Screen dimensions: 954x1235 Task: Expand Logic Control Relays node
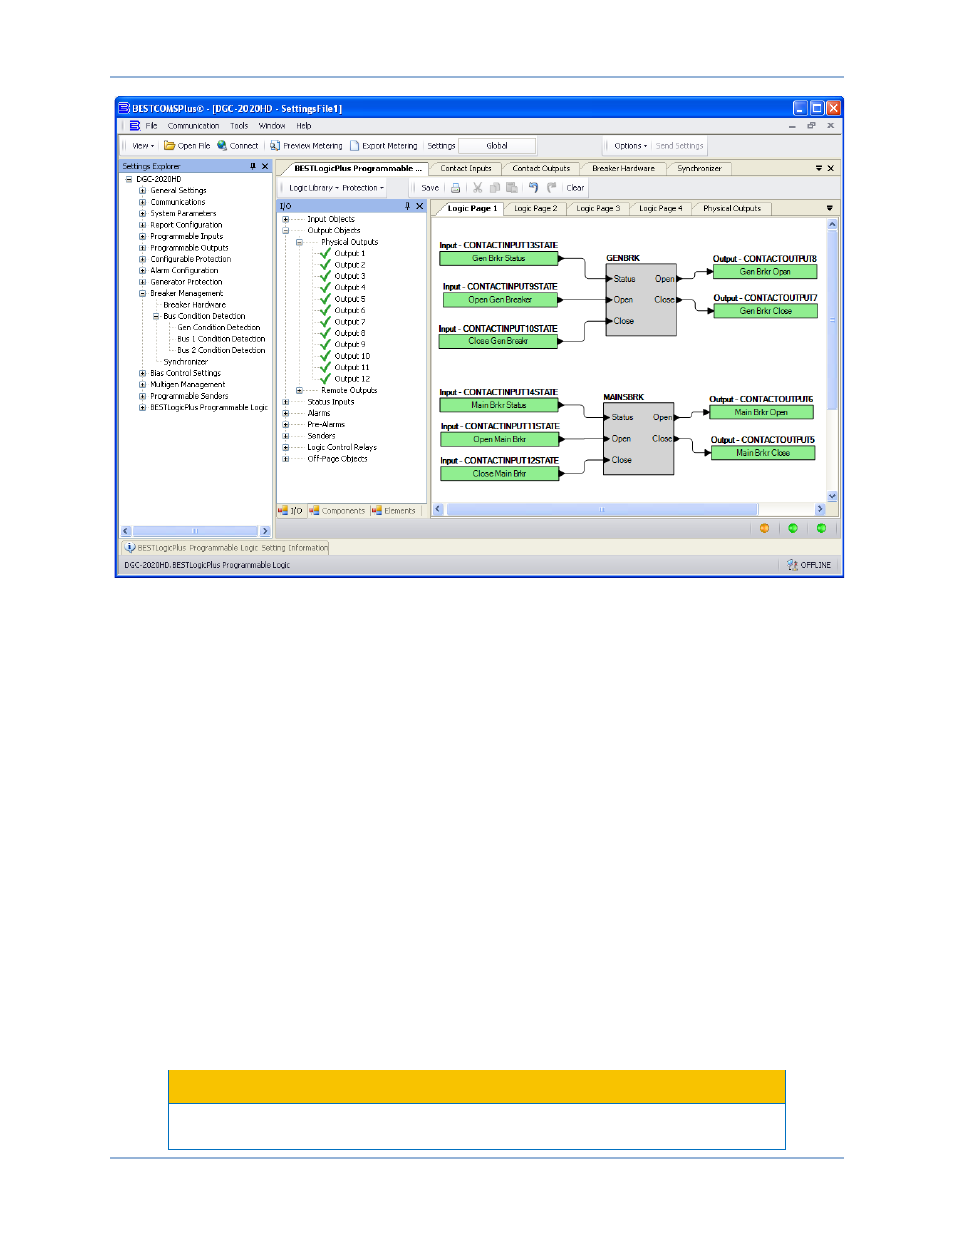click(x=285, y=447)
